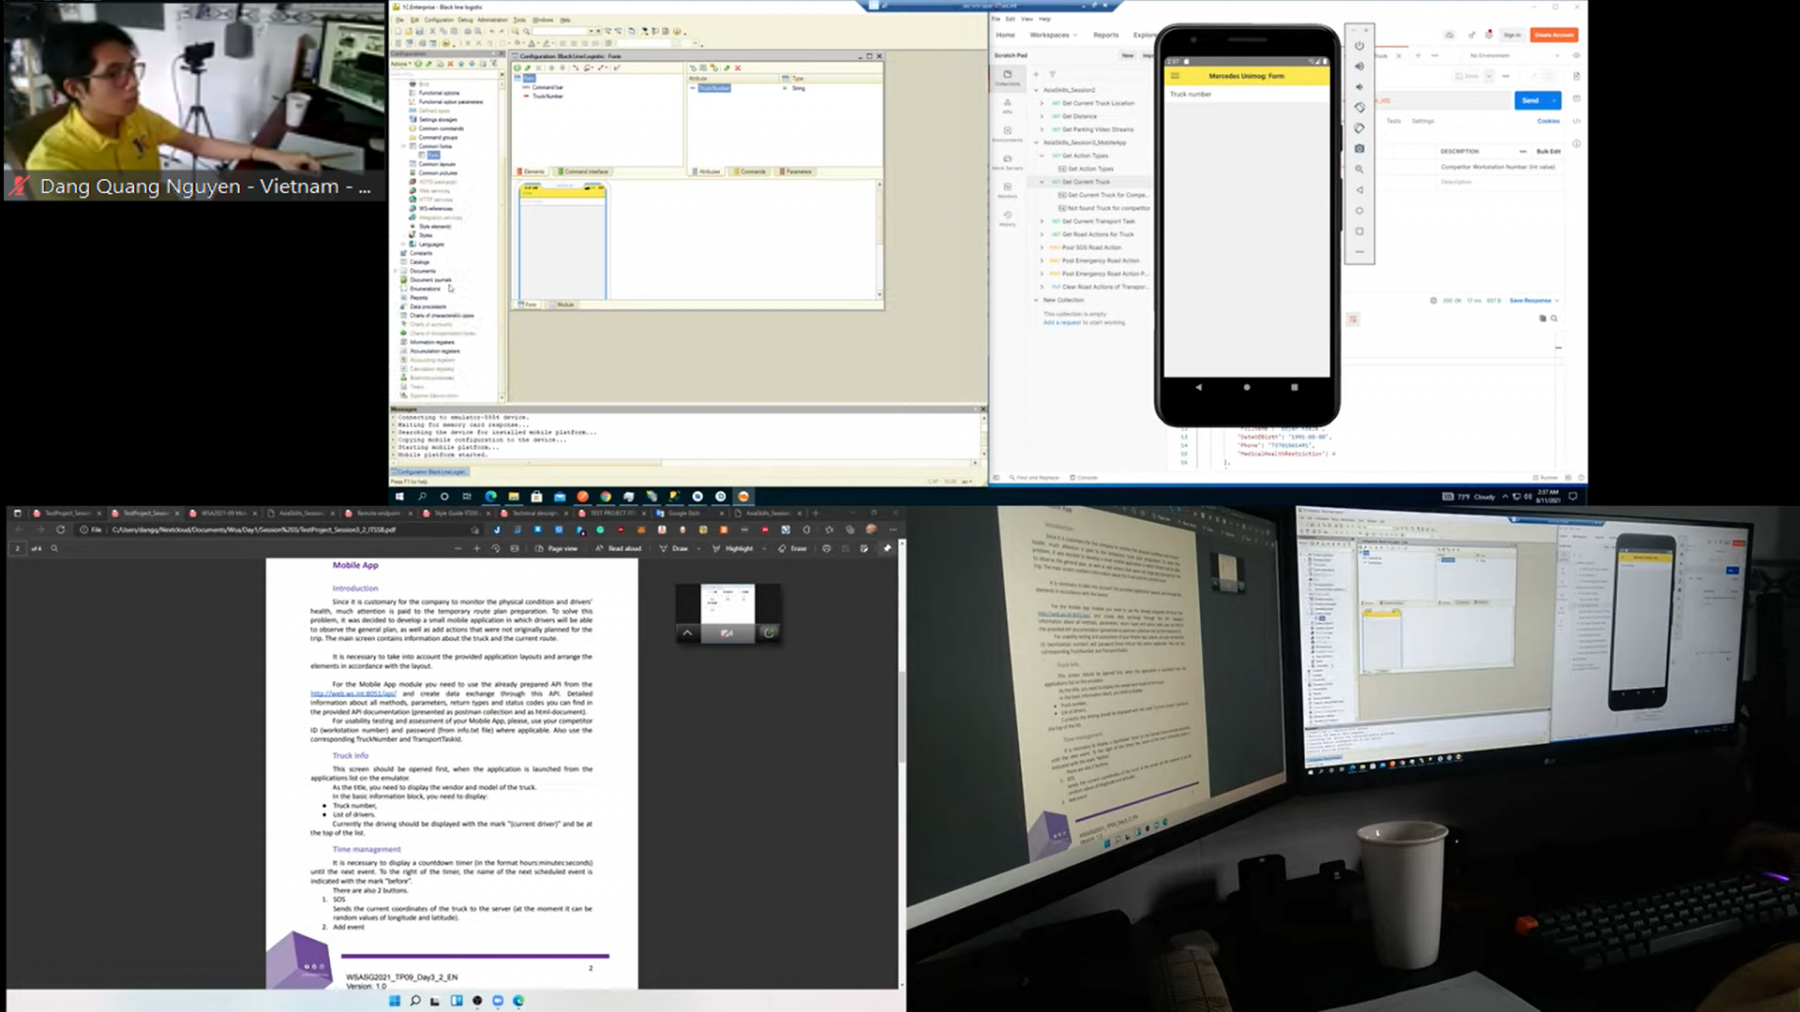Screen dimensions: 1800x1012
Task: Expand the Get Current Truck Location request
Action: tap(1041, 103)
